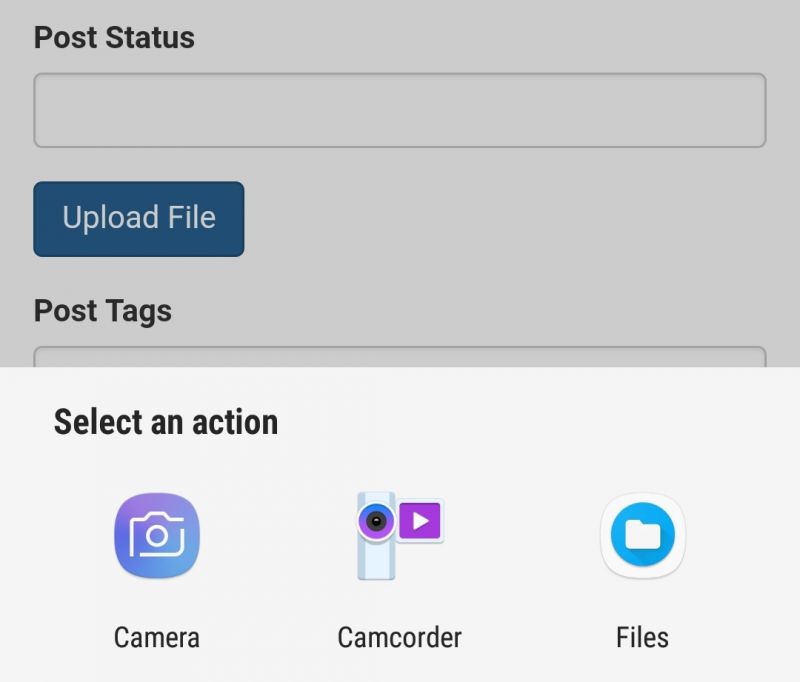Click the Post Status label
This screenshot has width=800, height=682.
[114, 38]
